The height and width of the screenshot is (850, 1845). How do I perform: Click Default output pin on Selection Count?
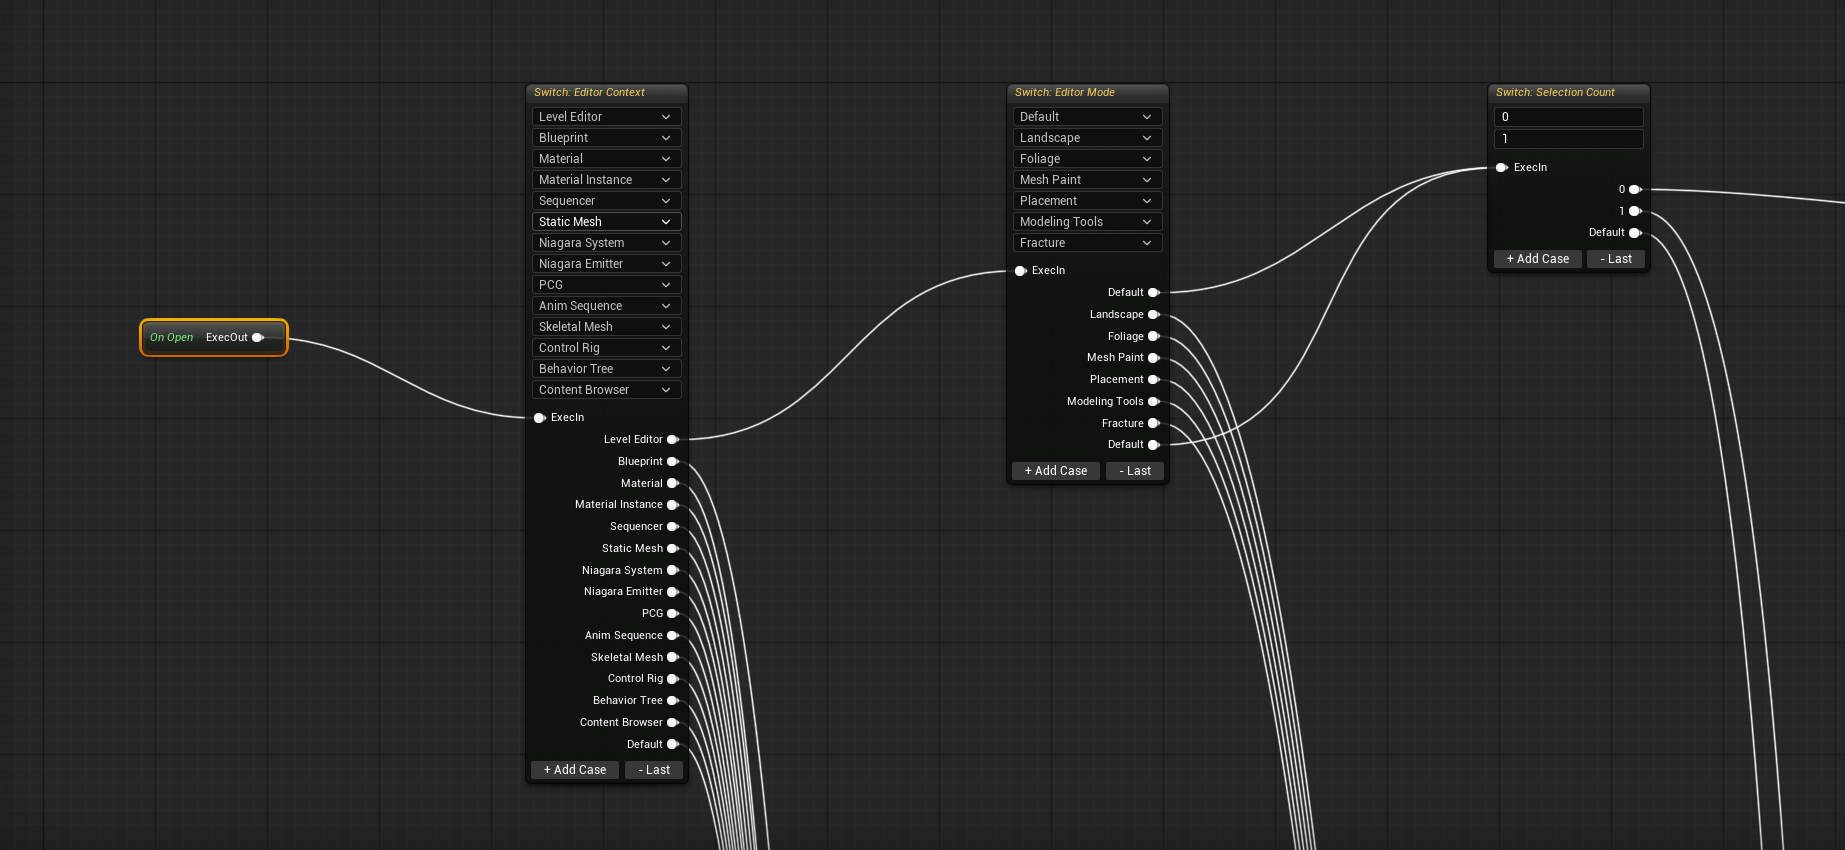1635,233
